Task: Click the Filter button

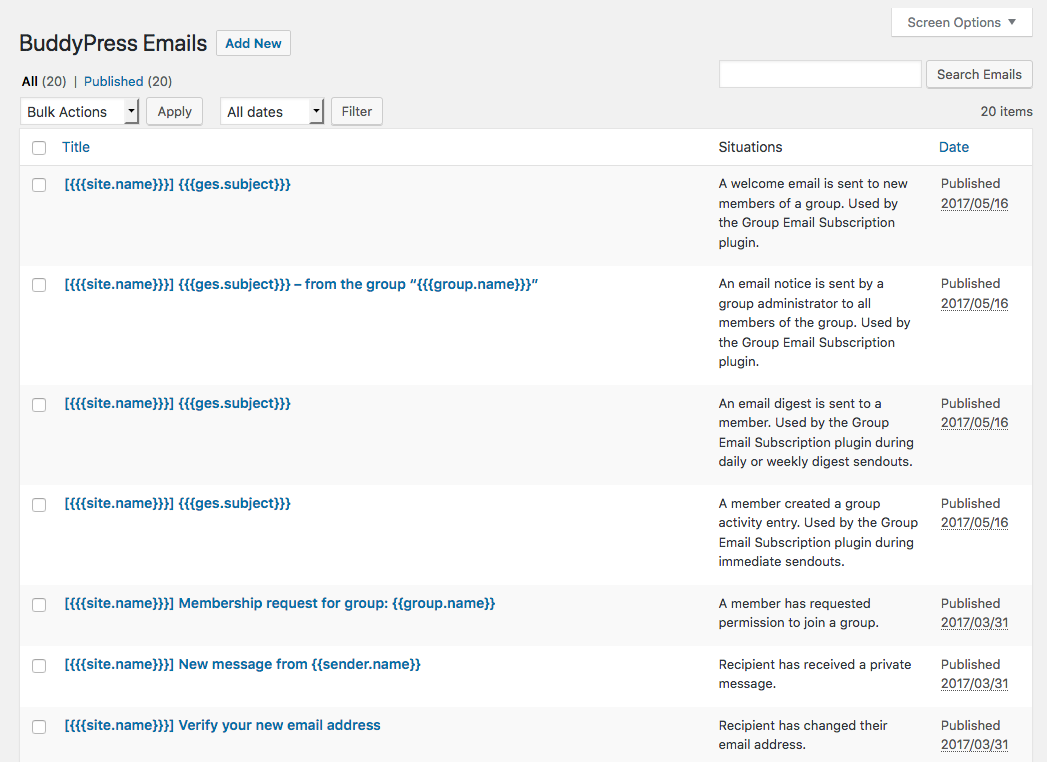Action: [x=357, y=112]
